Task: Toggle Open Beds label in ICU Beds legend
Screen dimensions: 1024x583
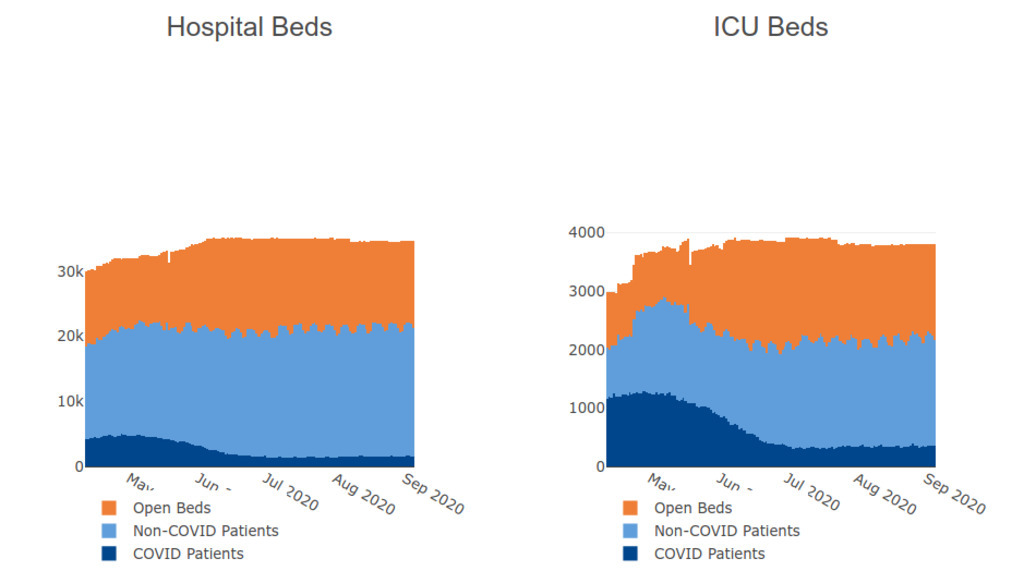Action: 693,508
